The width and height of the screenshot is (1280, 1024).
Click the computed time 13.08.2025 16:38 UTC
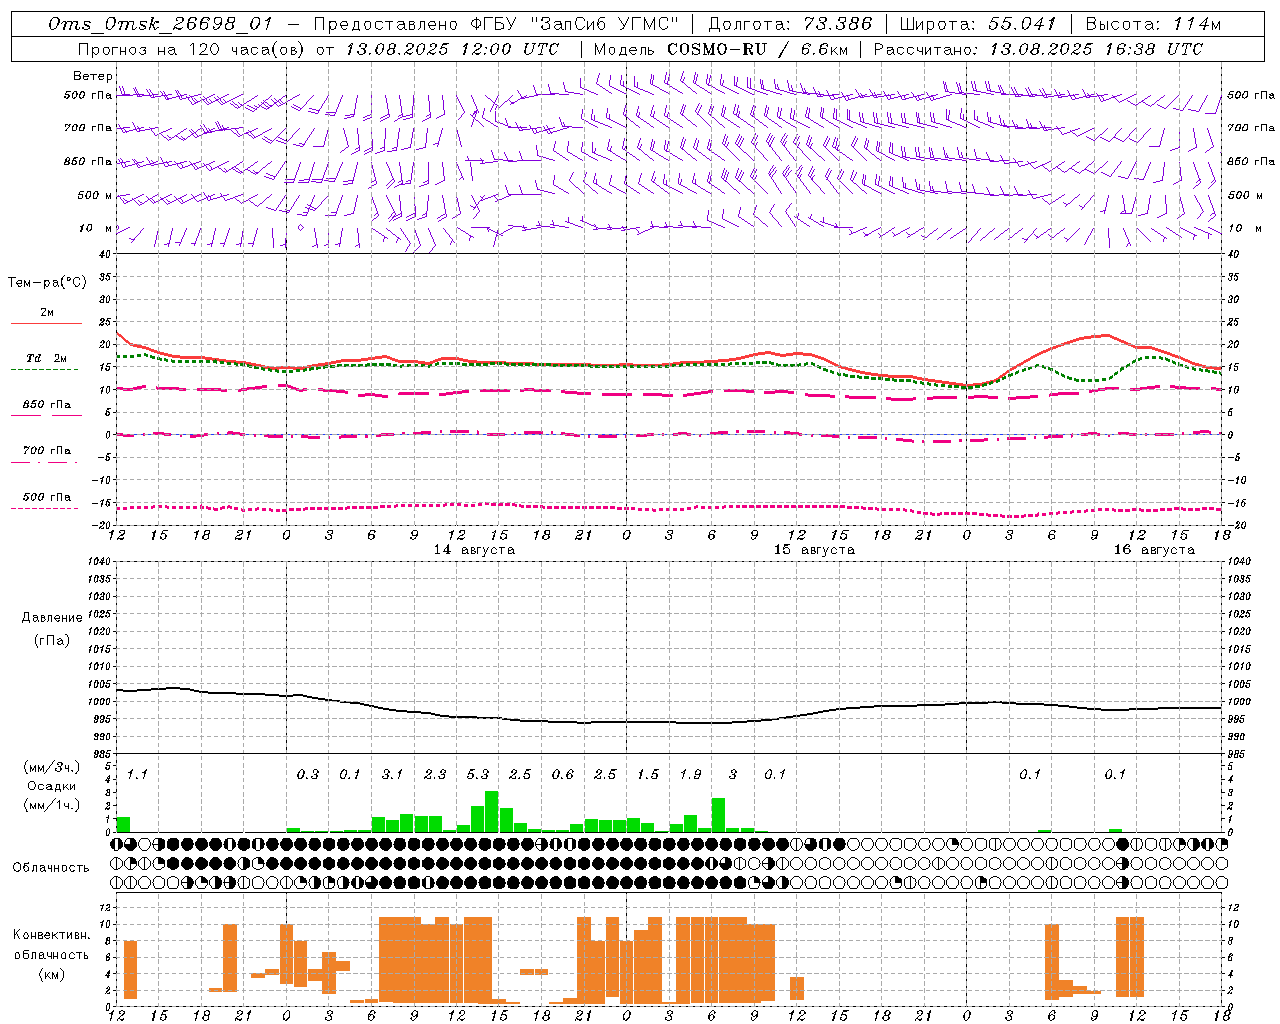click(1096, 49)
